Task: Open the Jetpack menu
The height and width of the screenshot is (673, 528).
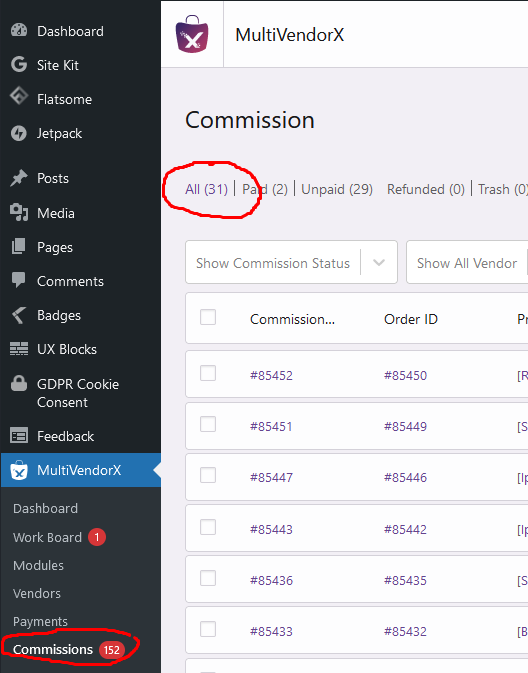Action: point(59,133)
